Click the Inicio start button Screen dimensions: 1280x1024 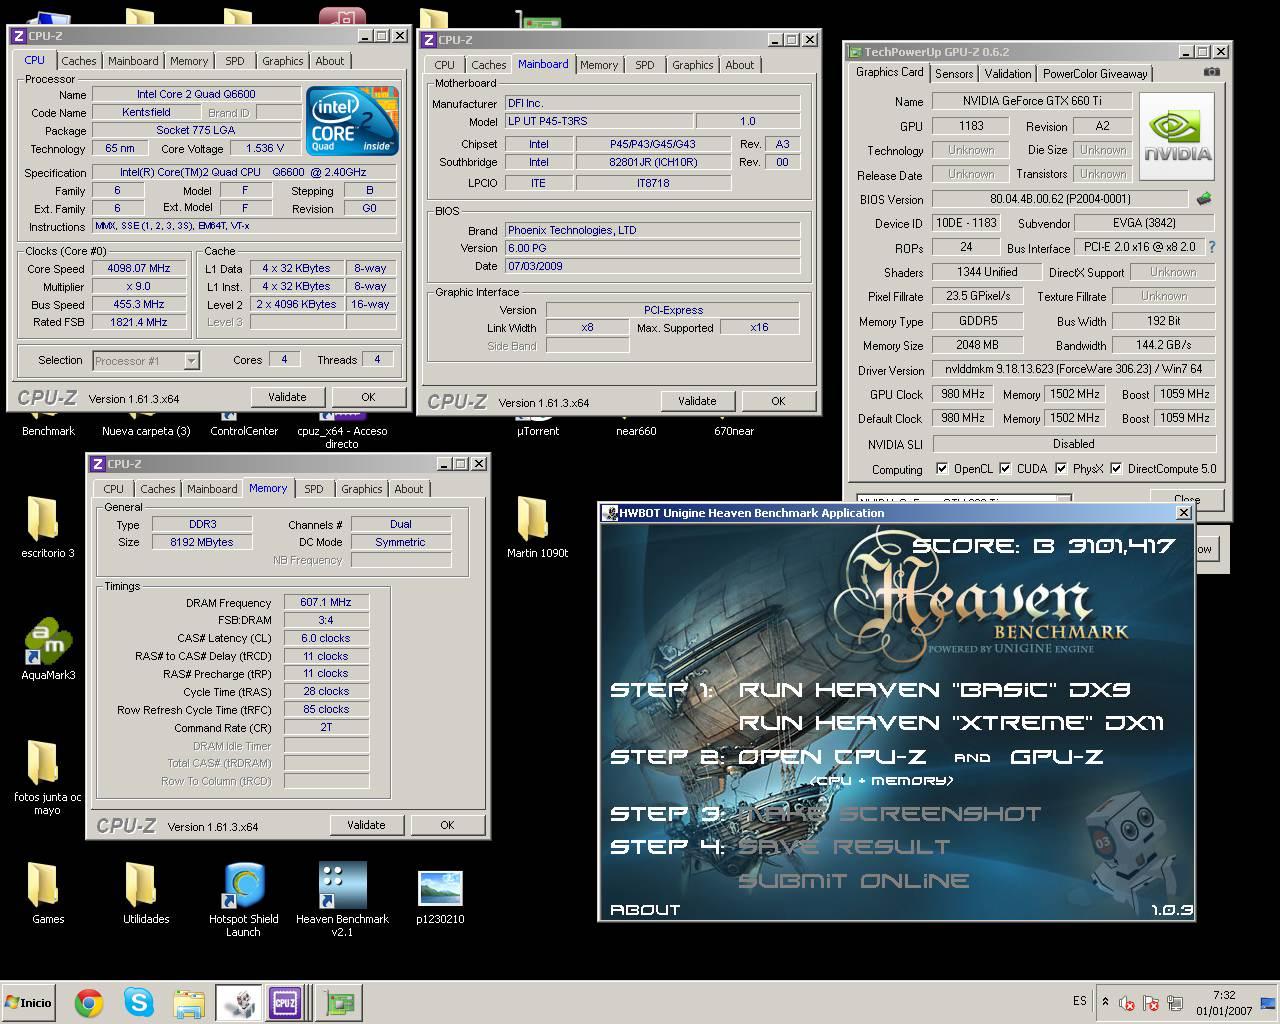(x=28, y=1002)
